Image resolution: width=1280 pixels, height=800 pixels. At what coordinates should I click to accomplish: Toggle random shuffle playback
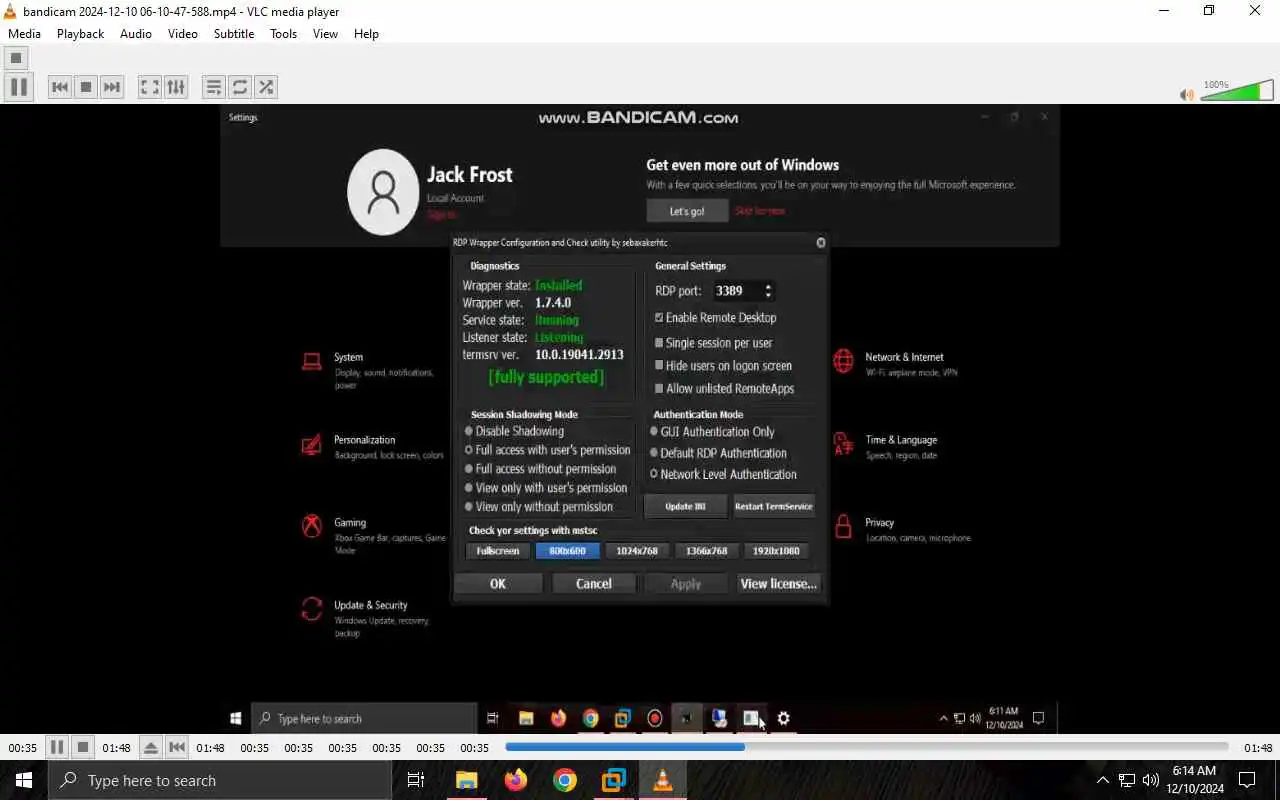pos(265,87)
